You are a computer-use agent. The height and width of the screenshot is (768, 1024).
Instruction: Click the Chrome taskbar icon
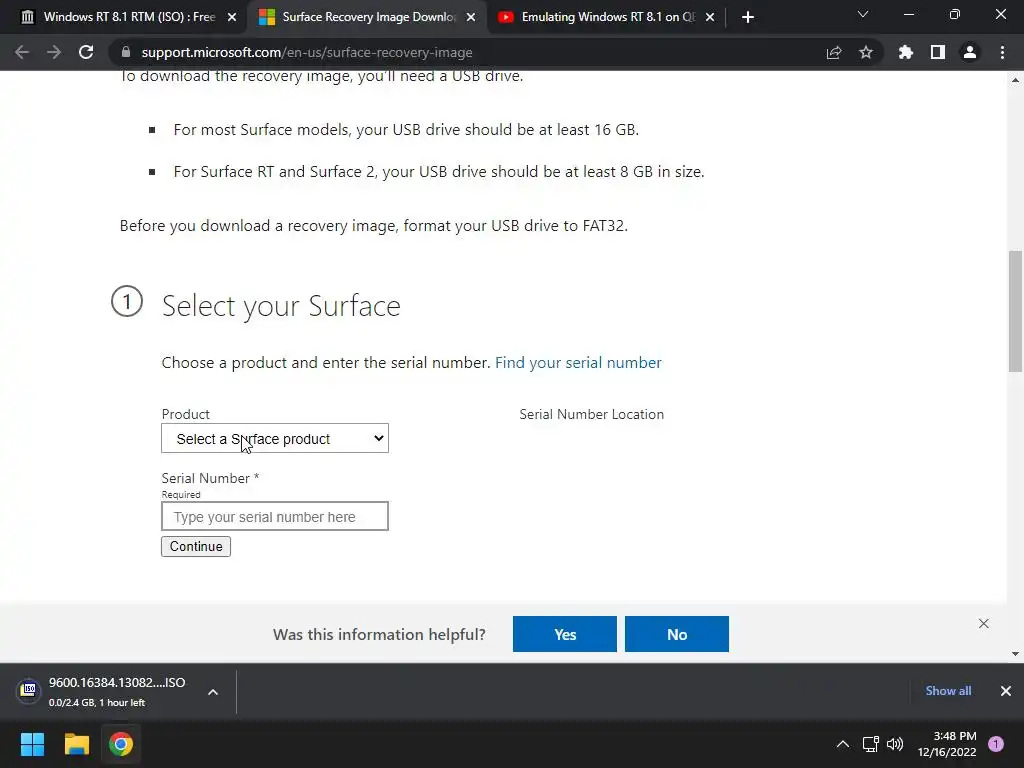click(121, 744)
